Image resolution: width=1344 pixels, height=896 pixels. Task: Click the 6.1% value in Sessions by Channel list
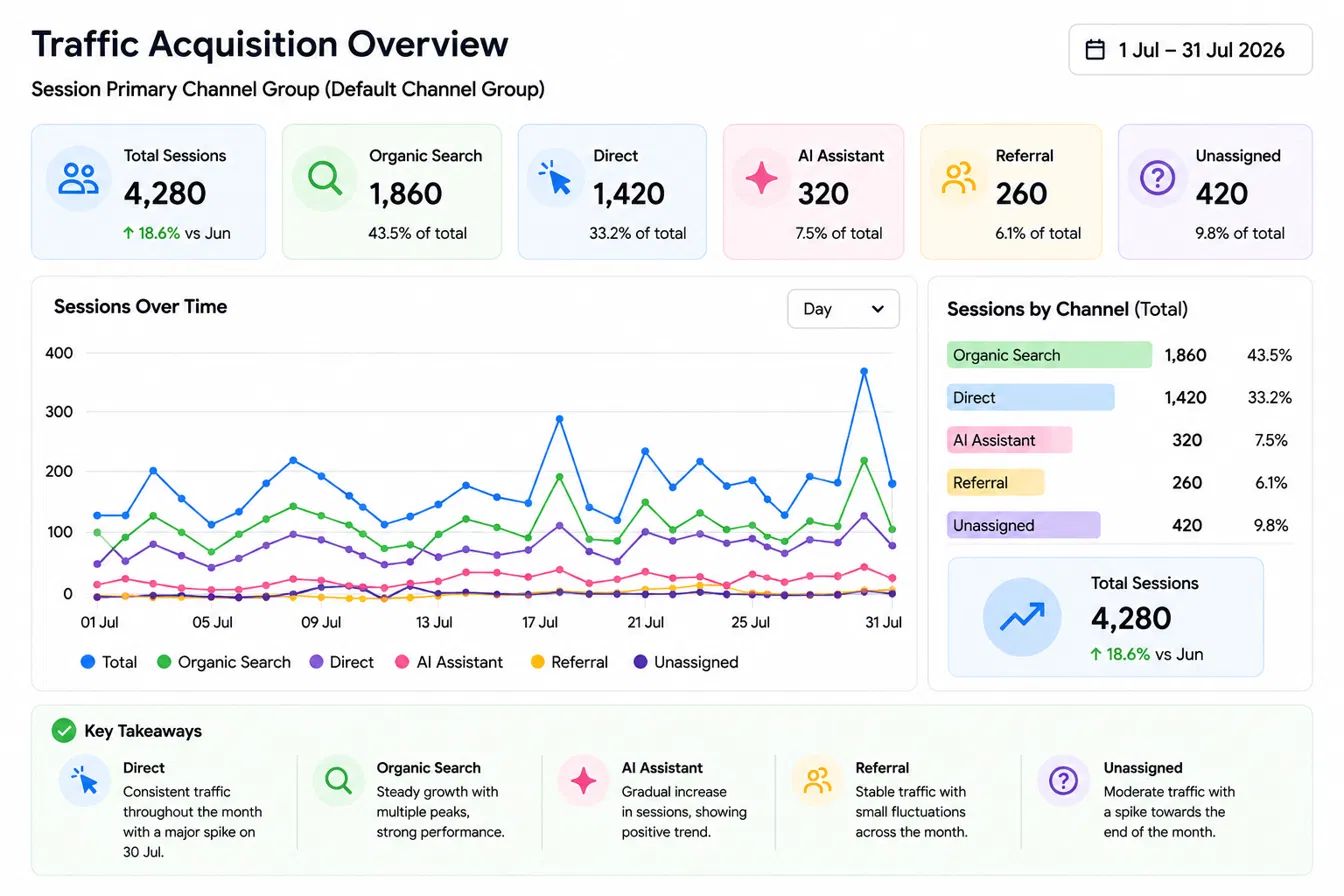pos(1271,483)
